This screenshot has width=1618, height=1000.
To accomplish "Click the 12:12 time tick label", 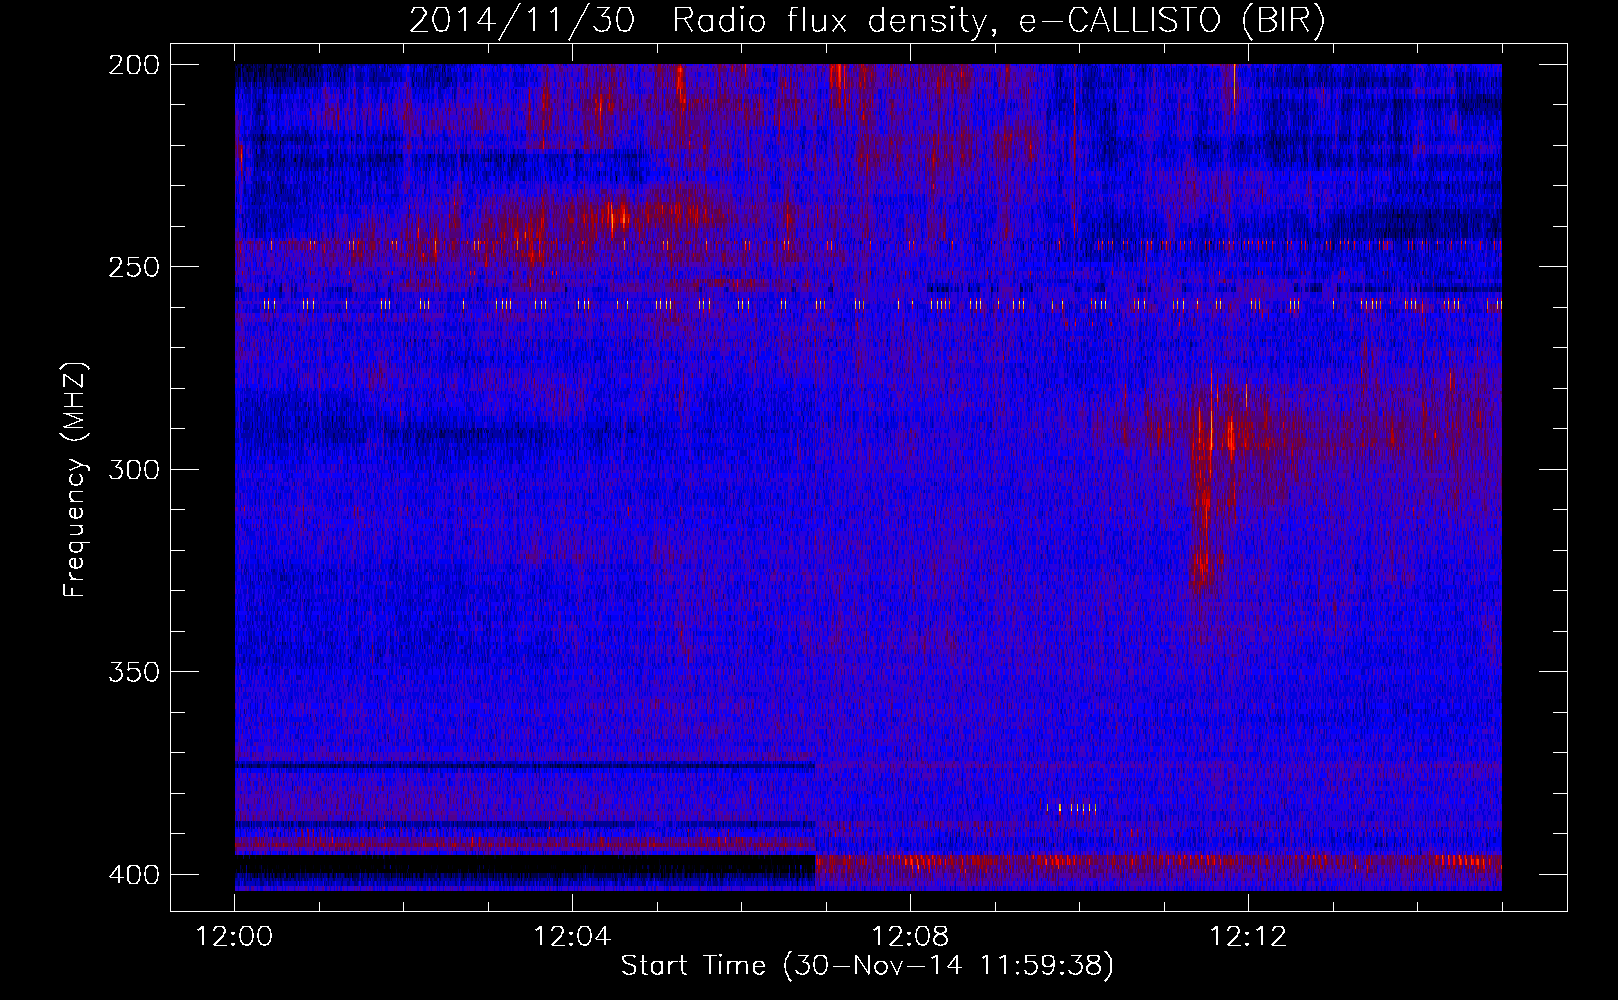I will [1248, 937].
